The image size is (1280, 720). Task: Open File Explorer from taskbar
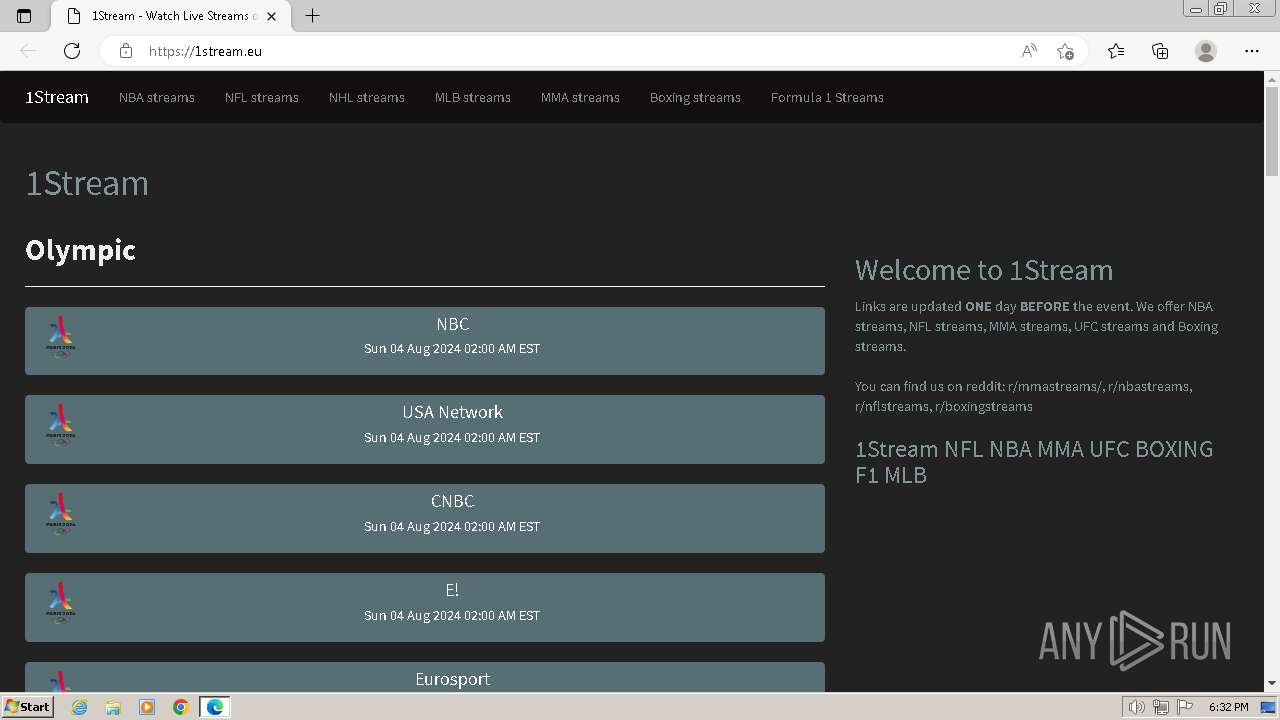pos(113,707)
